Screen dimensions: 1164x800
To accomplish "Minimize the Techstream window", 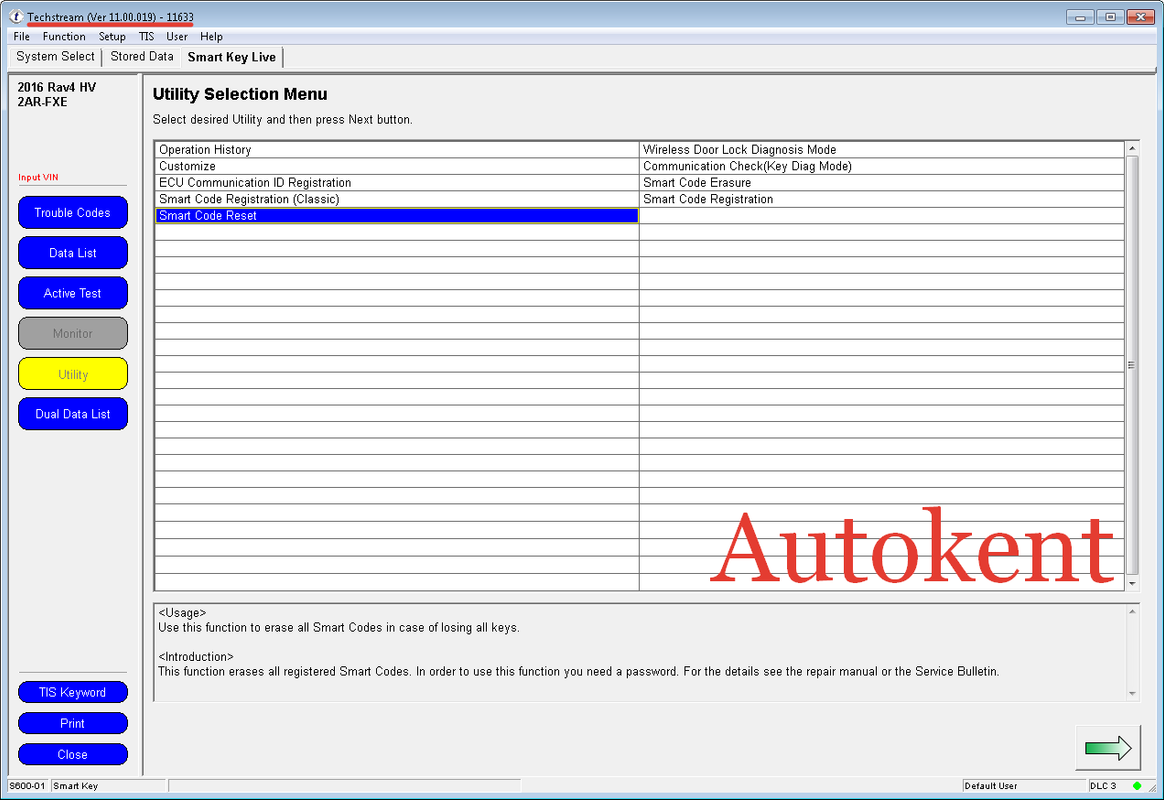I will (1080, 16).
